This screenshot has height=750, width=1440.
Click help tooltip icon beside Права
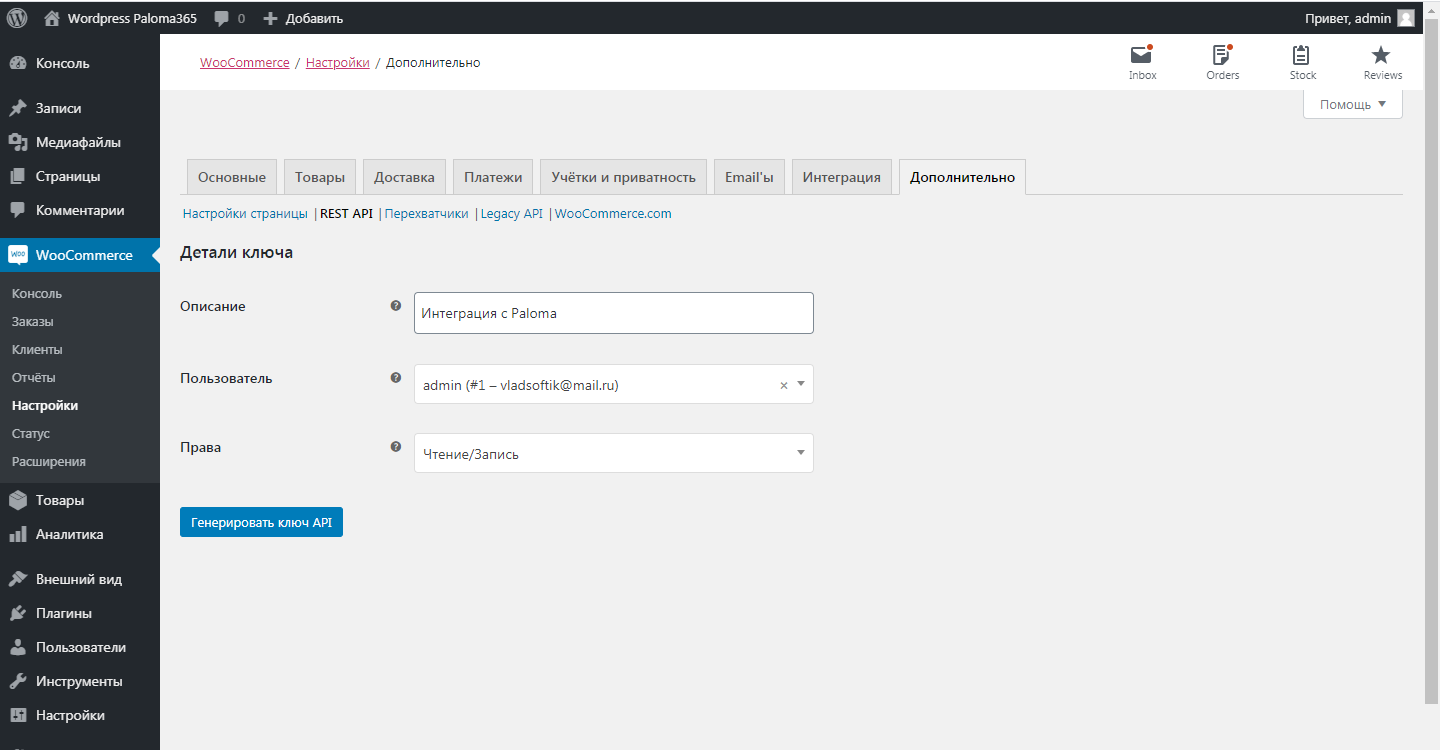396,447
